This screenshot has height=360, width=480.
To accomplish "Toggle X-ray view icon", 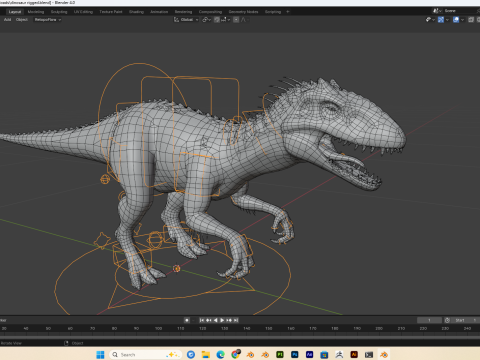I will click(471, 20).
